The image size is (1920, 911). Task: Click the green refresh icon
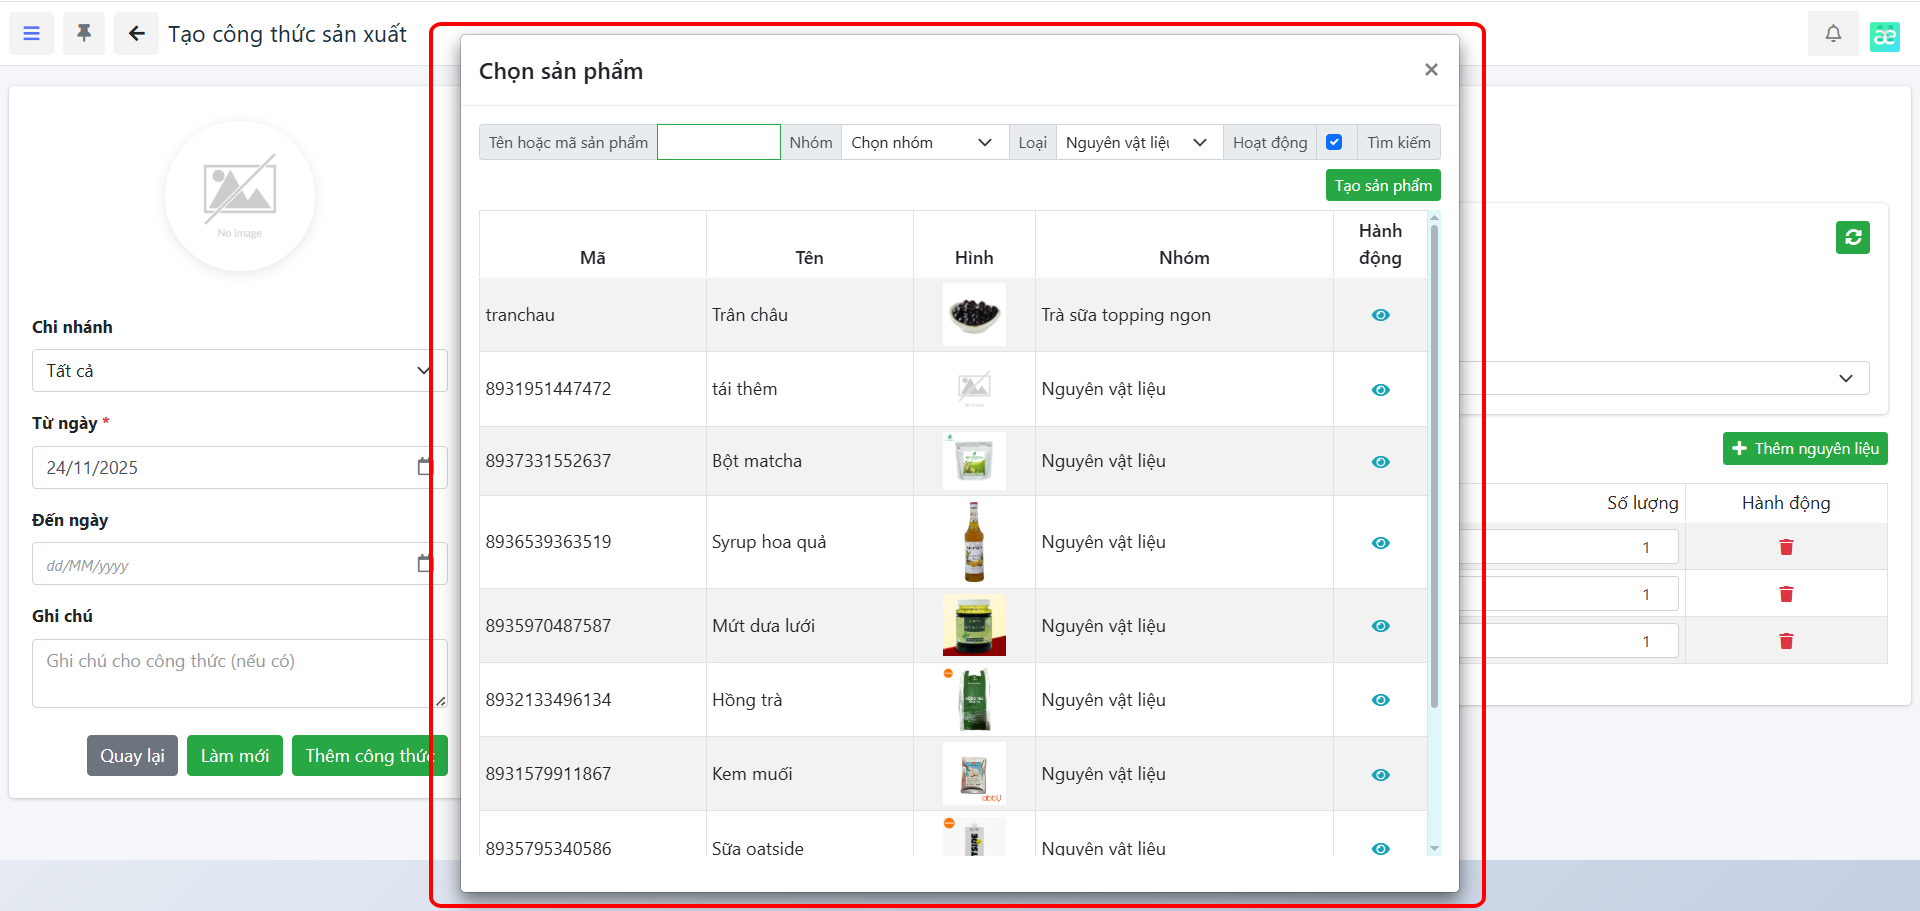click(1852, 237)
